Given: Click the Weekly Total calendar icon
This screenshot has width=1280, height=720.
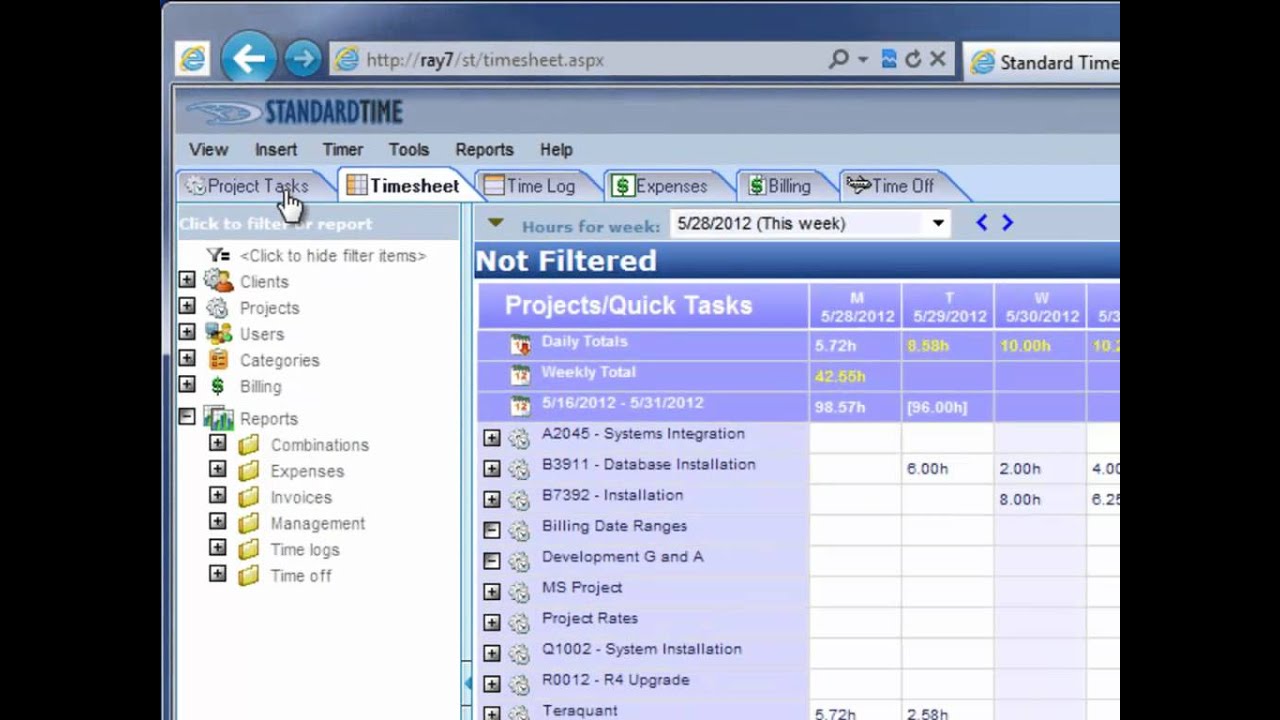Looking at the screenshot, I should click(520, 375).
